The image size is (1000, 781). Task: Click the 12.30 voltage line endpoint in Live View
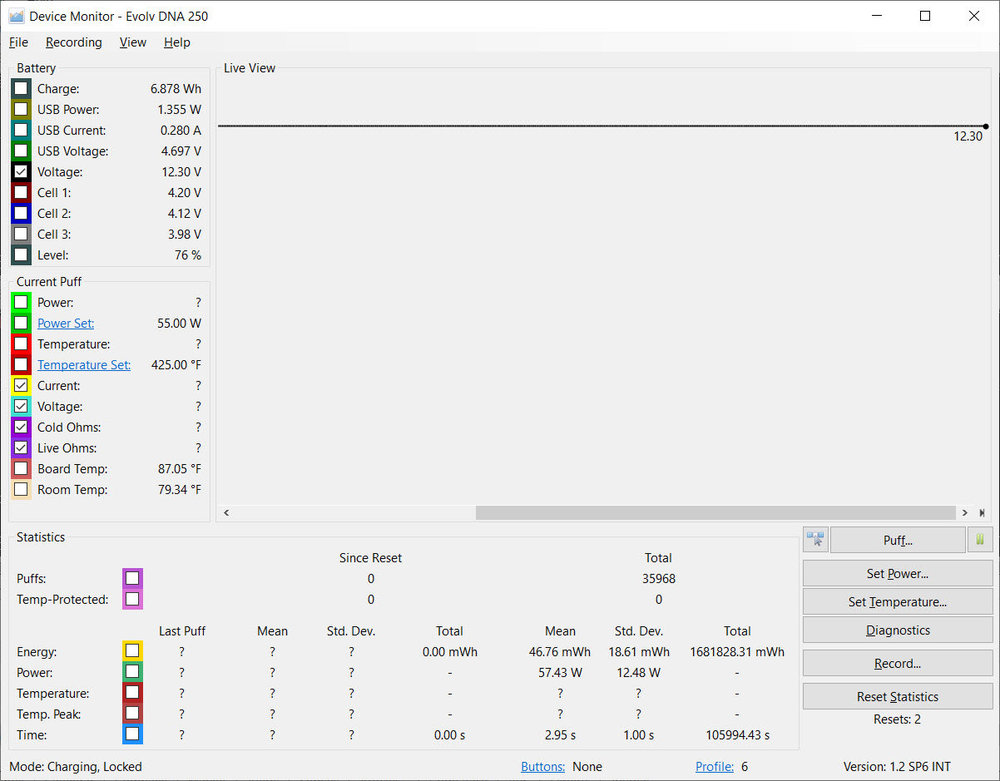pyautogui.click(x=986, y=126)
